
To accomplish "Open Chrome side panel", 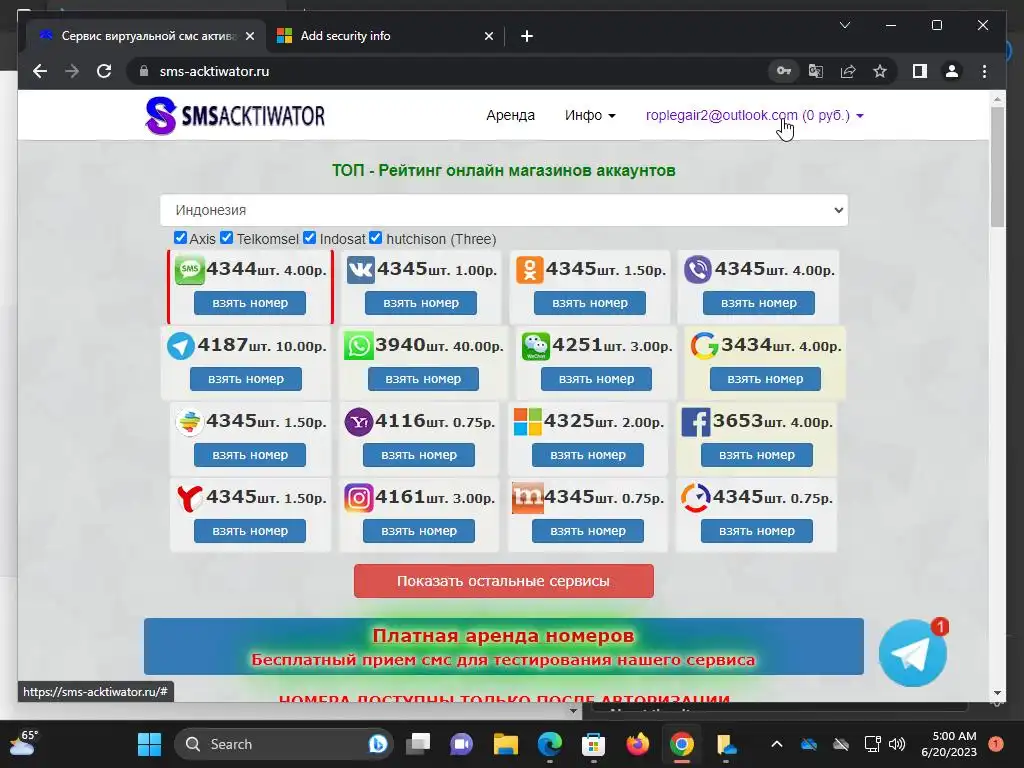I will (920, 71).
